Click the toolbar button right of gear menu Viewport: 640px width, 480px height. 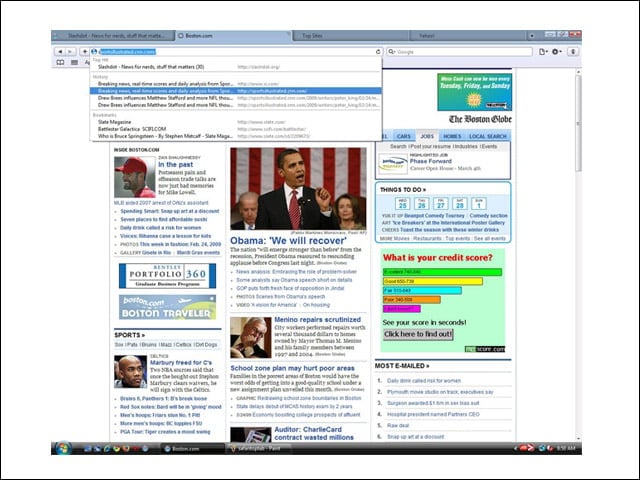573,51
